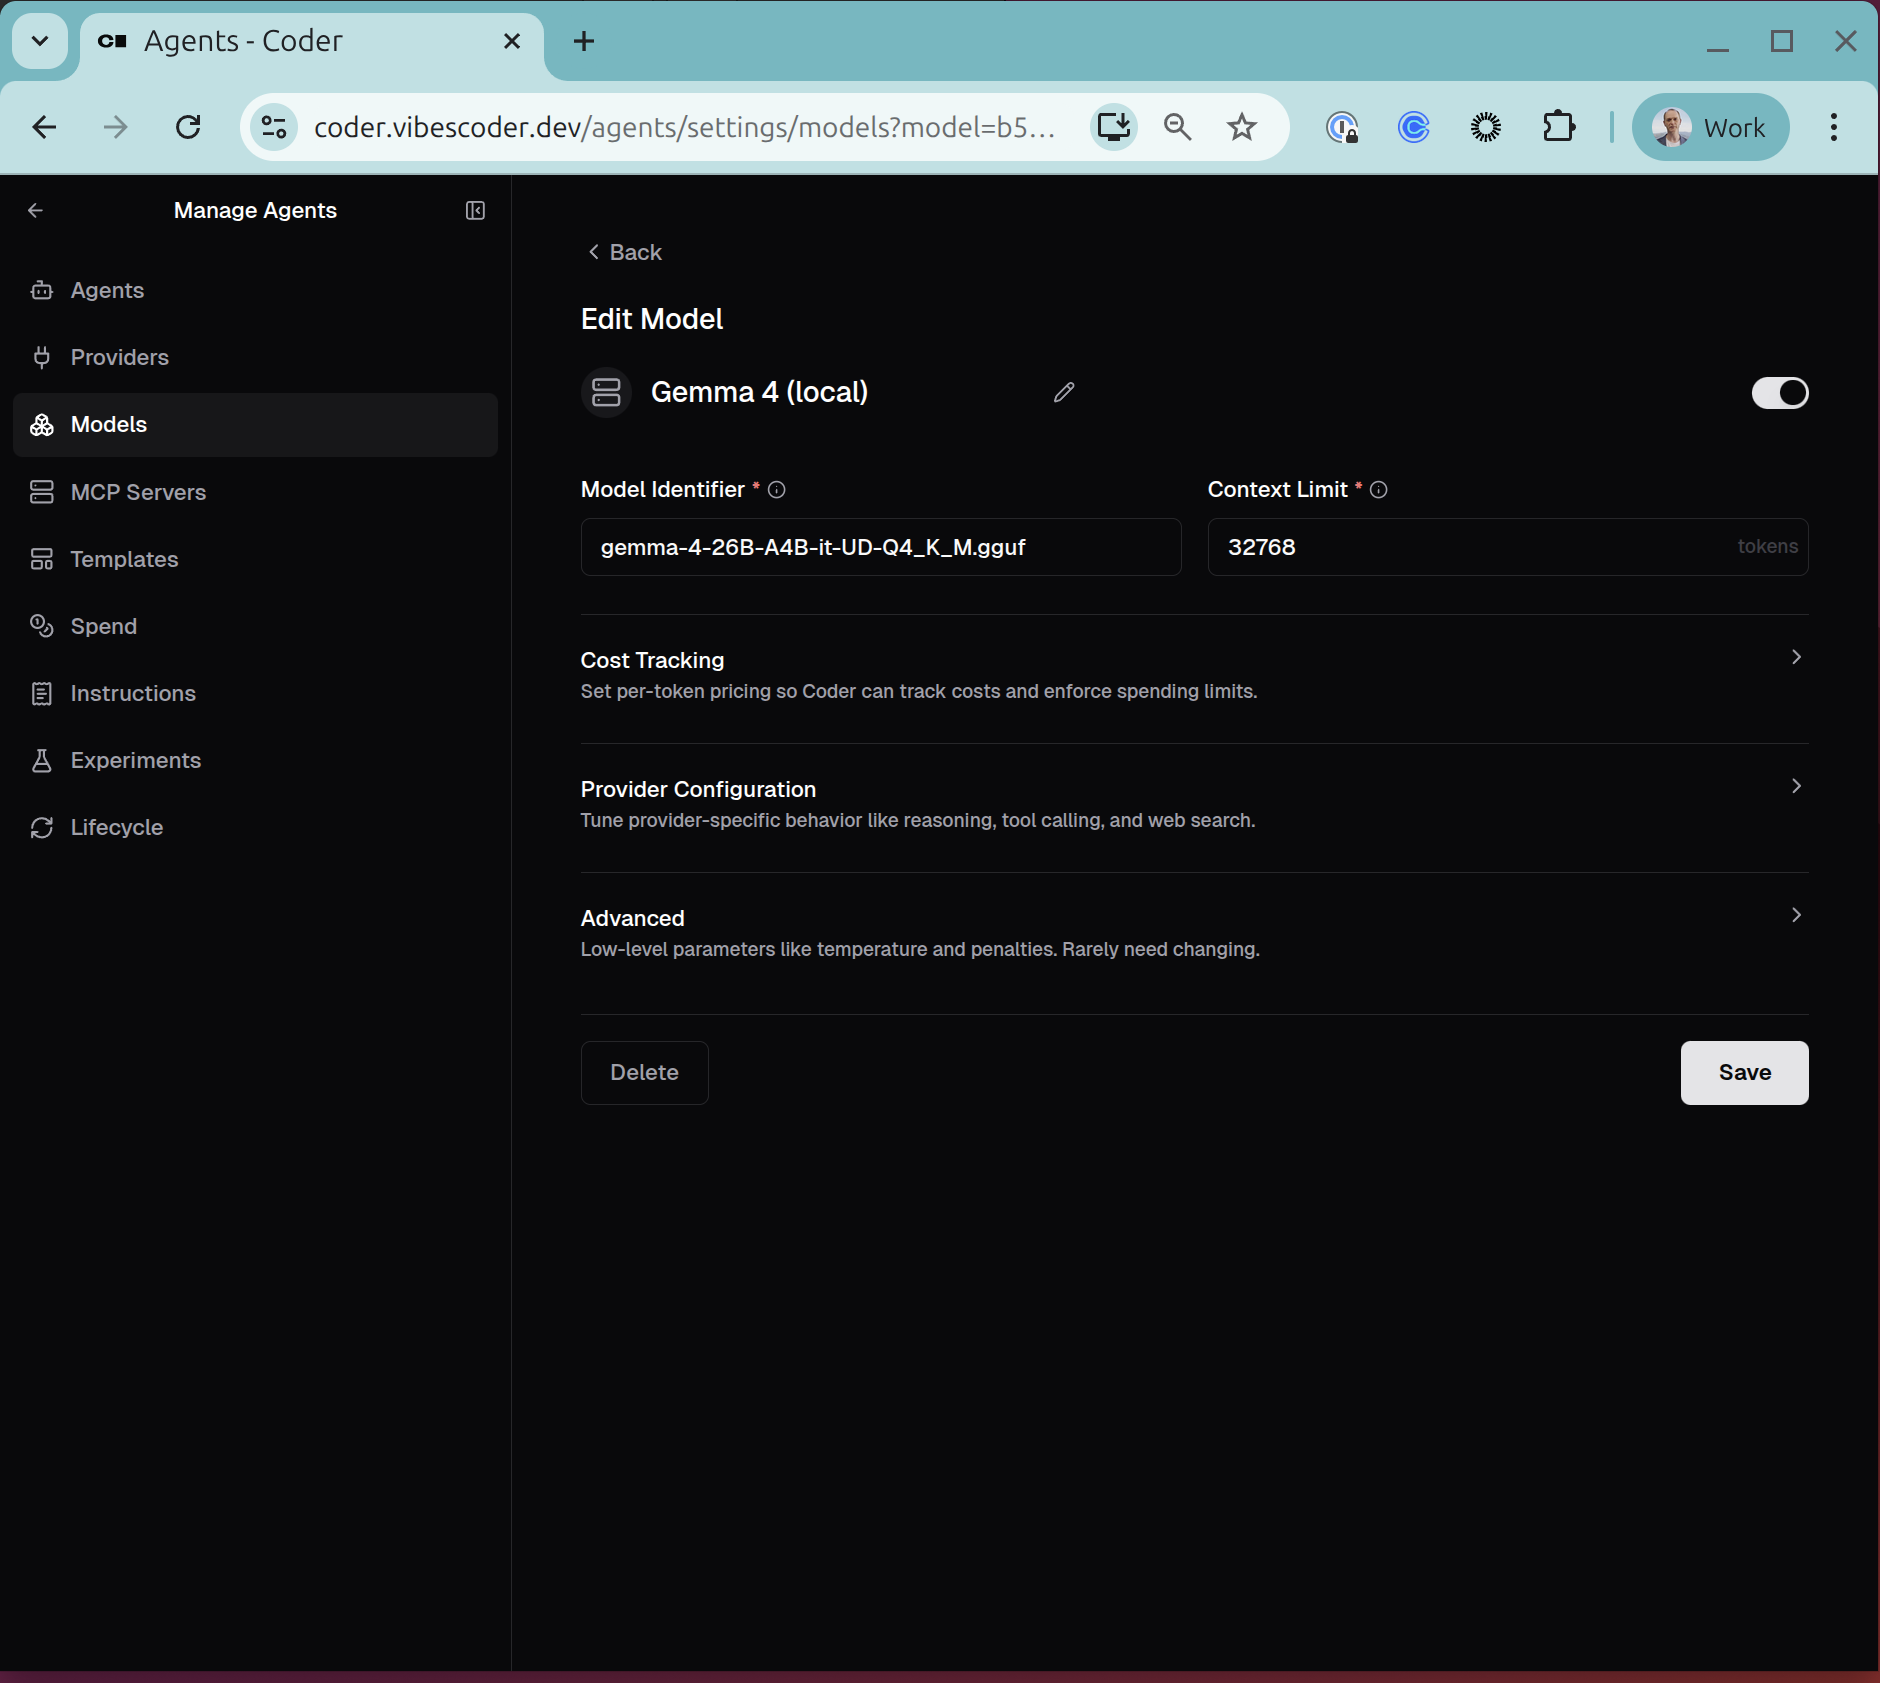Image resolution: width=1880 pixels, height=1683 pixels.
Task: Focus the Model Identifier input field
Action: [x=880, y=547]
